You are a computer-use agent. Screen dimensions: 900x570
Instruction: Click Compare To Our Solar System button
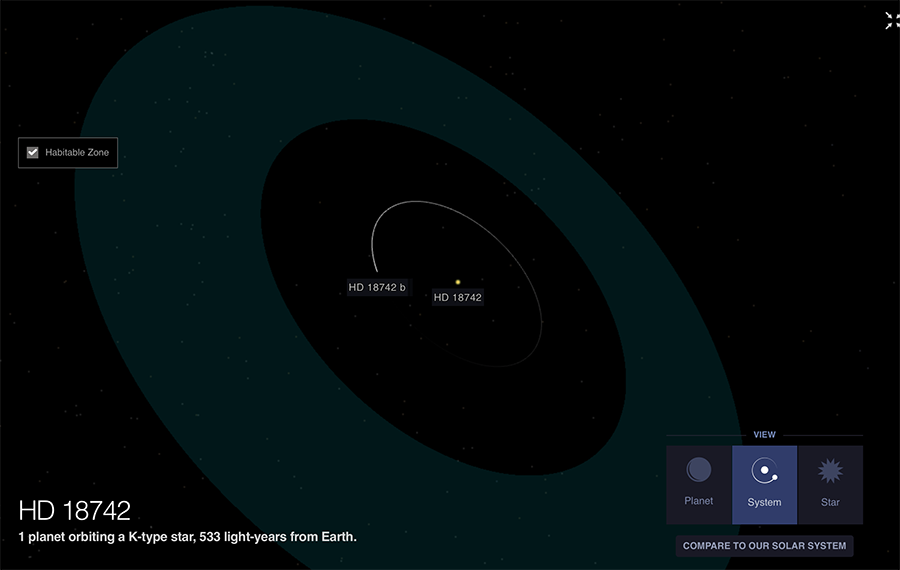tap(764, 545)
